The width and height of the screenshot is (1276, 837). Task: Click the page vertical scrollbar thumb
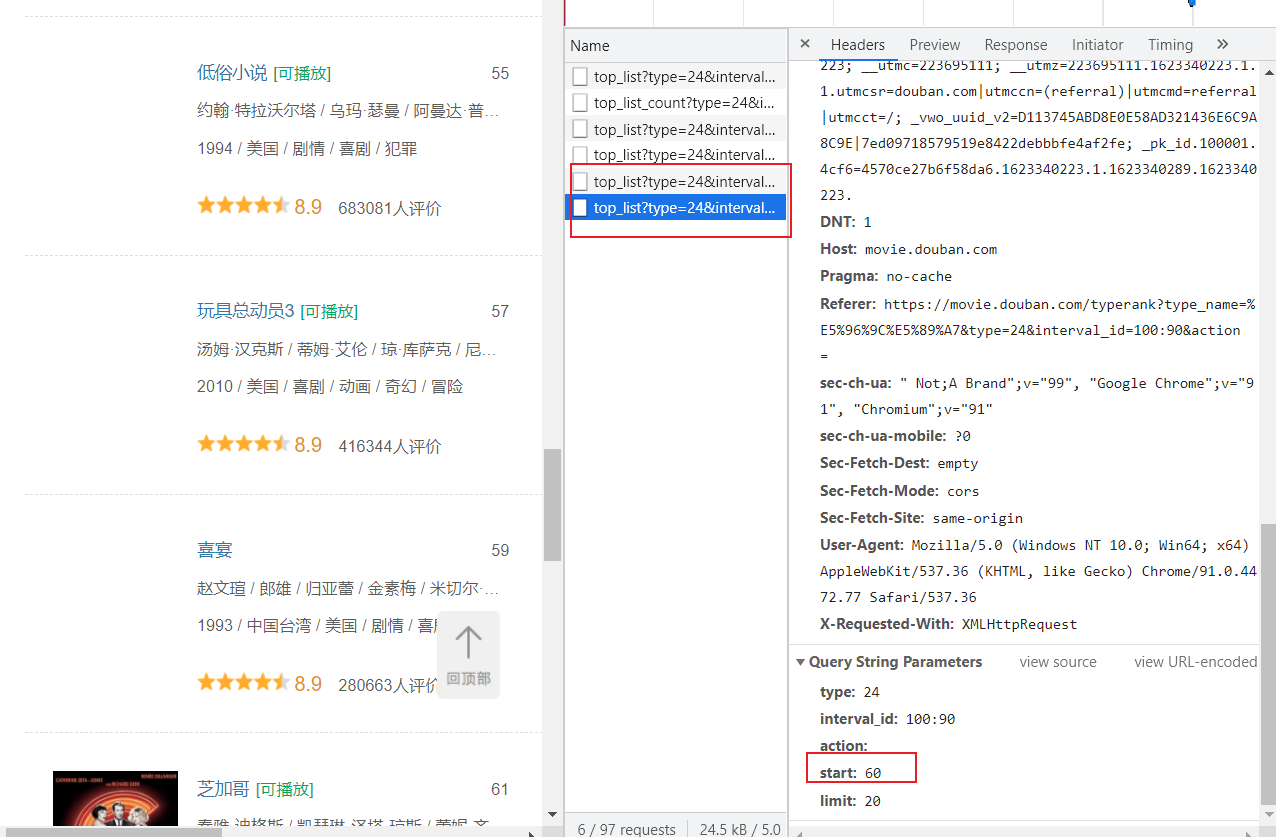[x=552, y=505]
